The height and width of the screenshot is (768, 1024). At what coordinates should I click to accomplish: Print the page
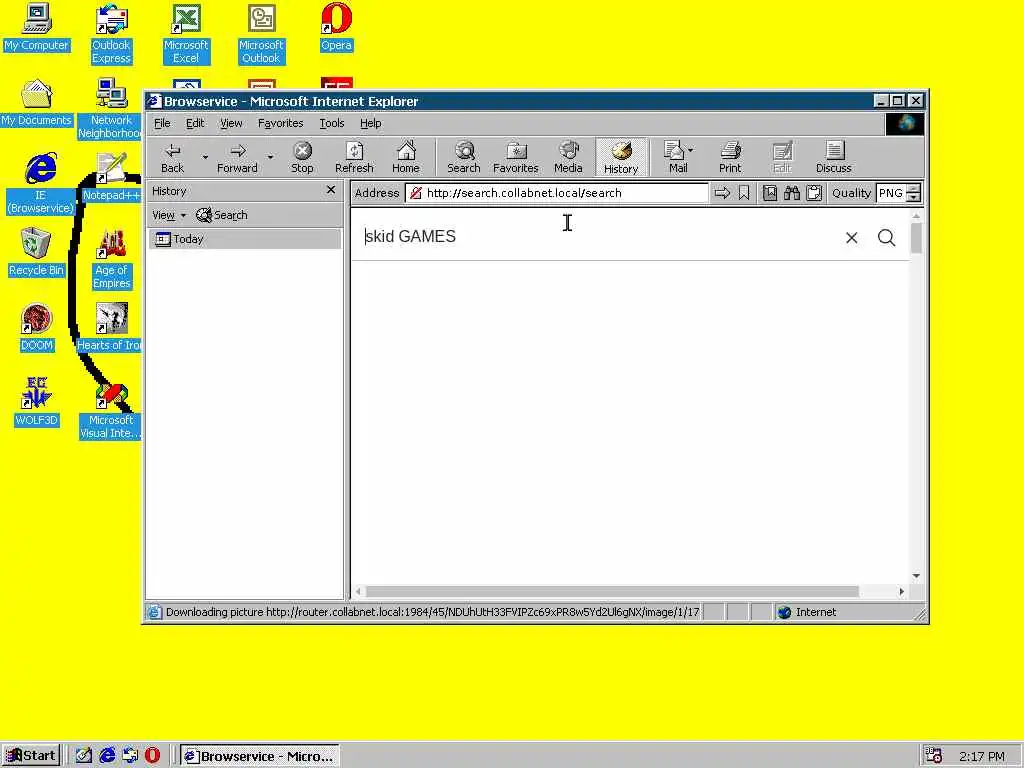pos(730,157)
